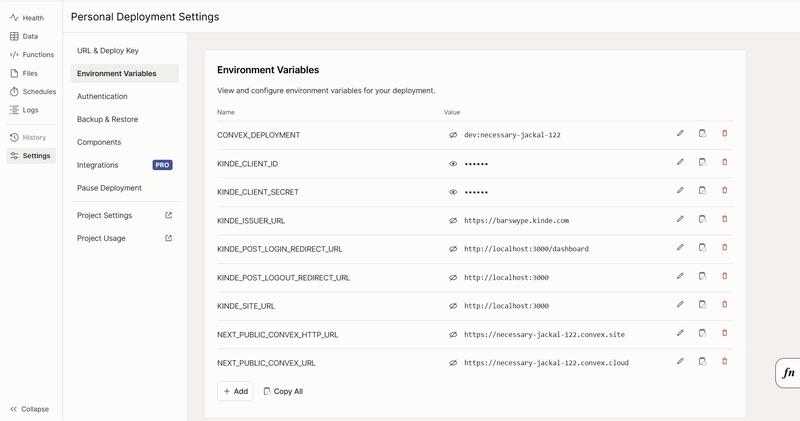Open Integrations PRO settings
800x421 pixels.
pyautogui.click(x=124, y=165)
